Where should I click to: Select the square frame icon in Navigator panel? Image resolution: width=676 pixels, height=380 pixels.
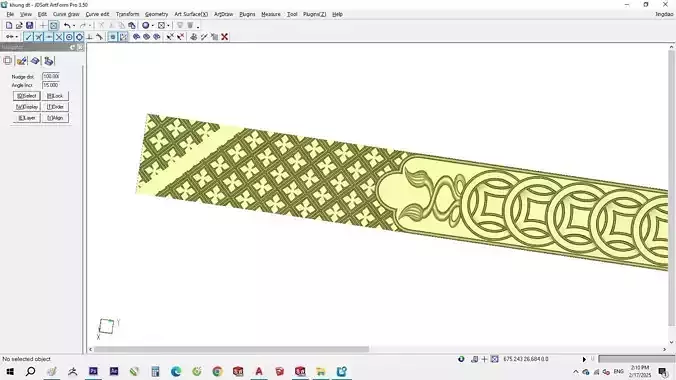(x=8, y=61)
